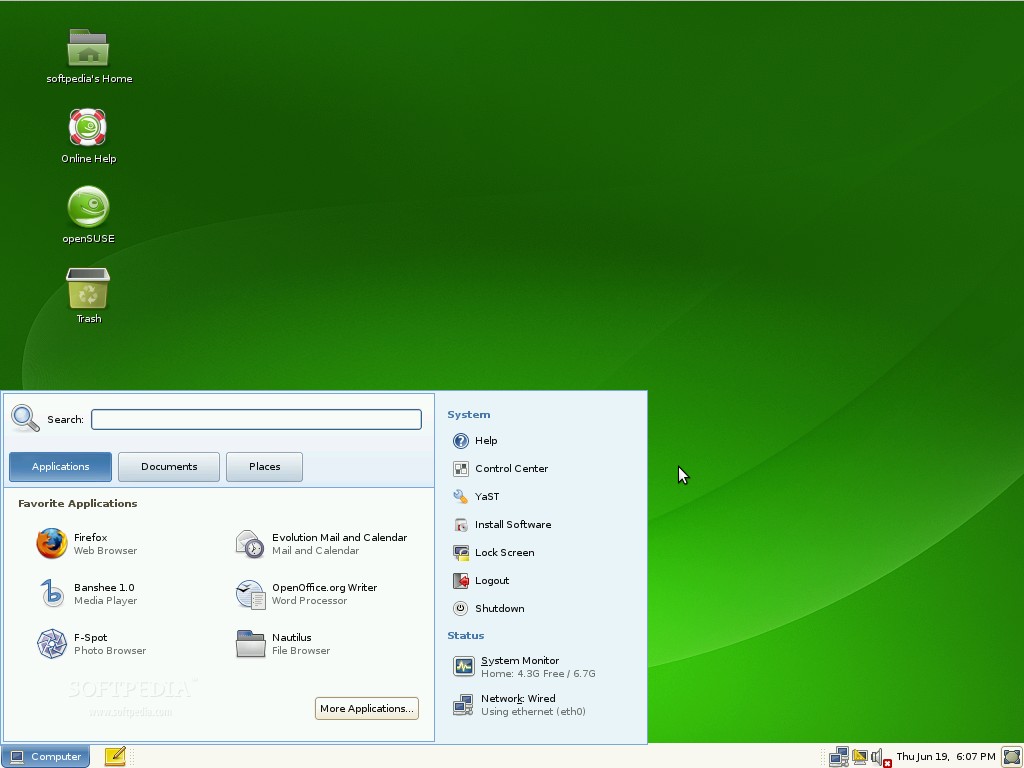
Task: Open the Trash desktop icon
Action: [88, 288]
